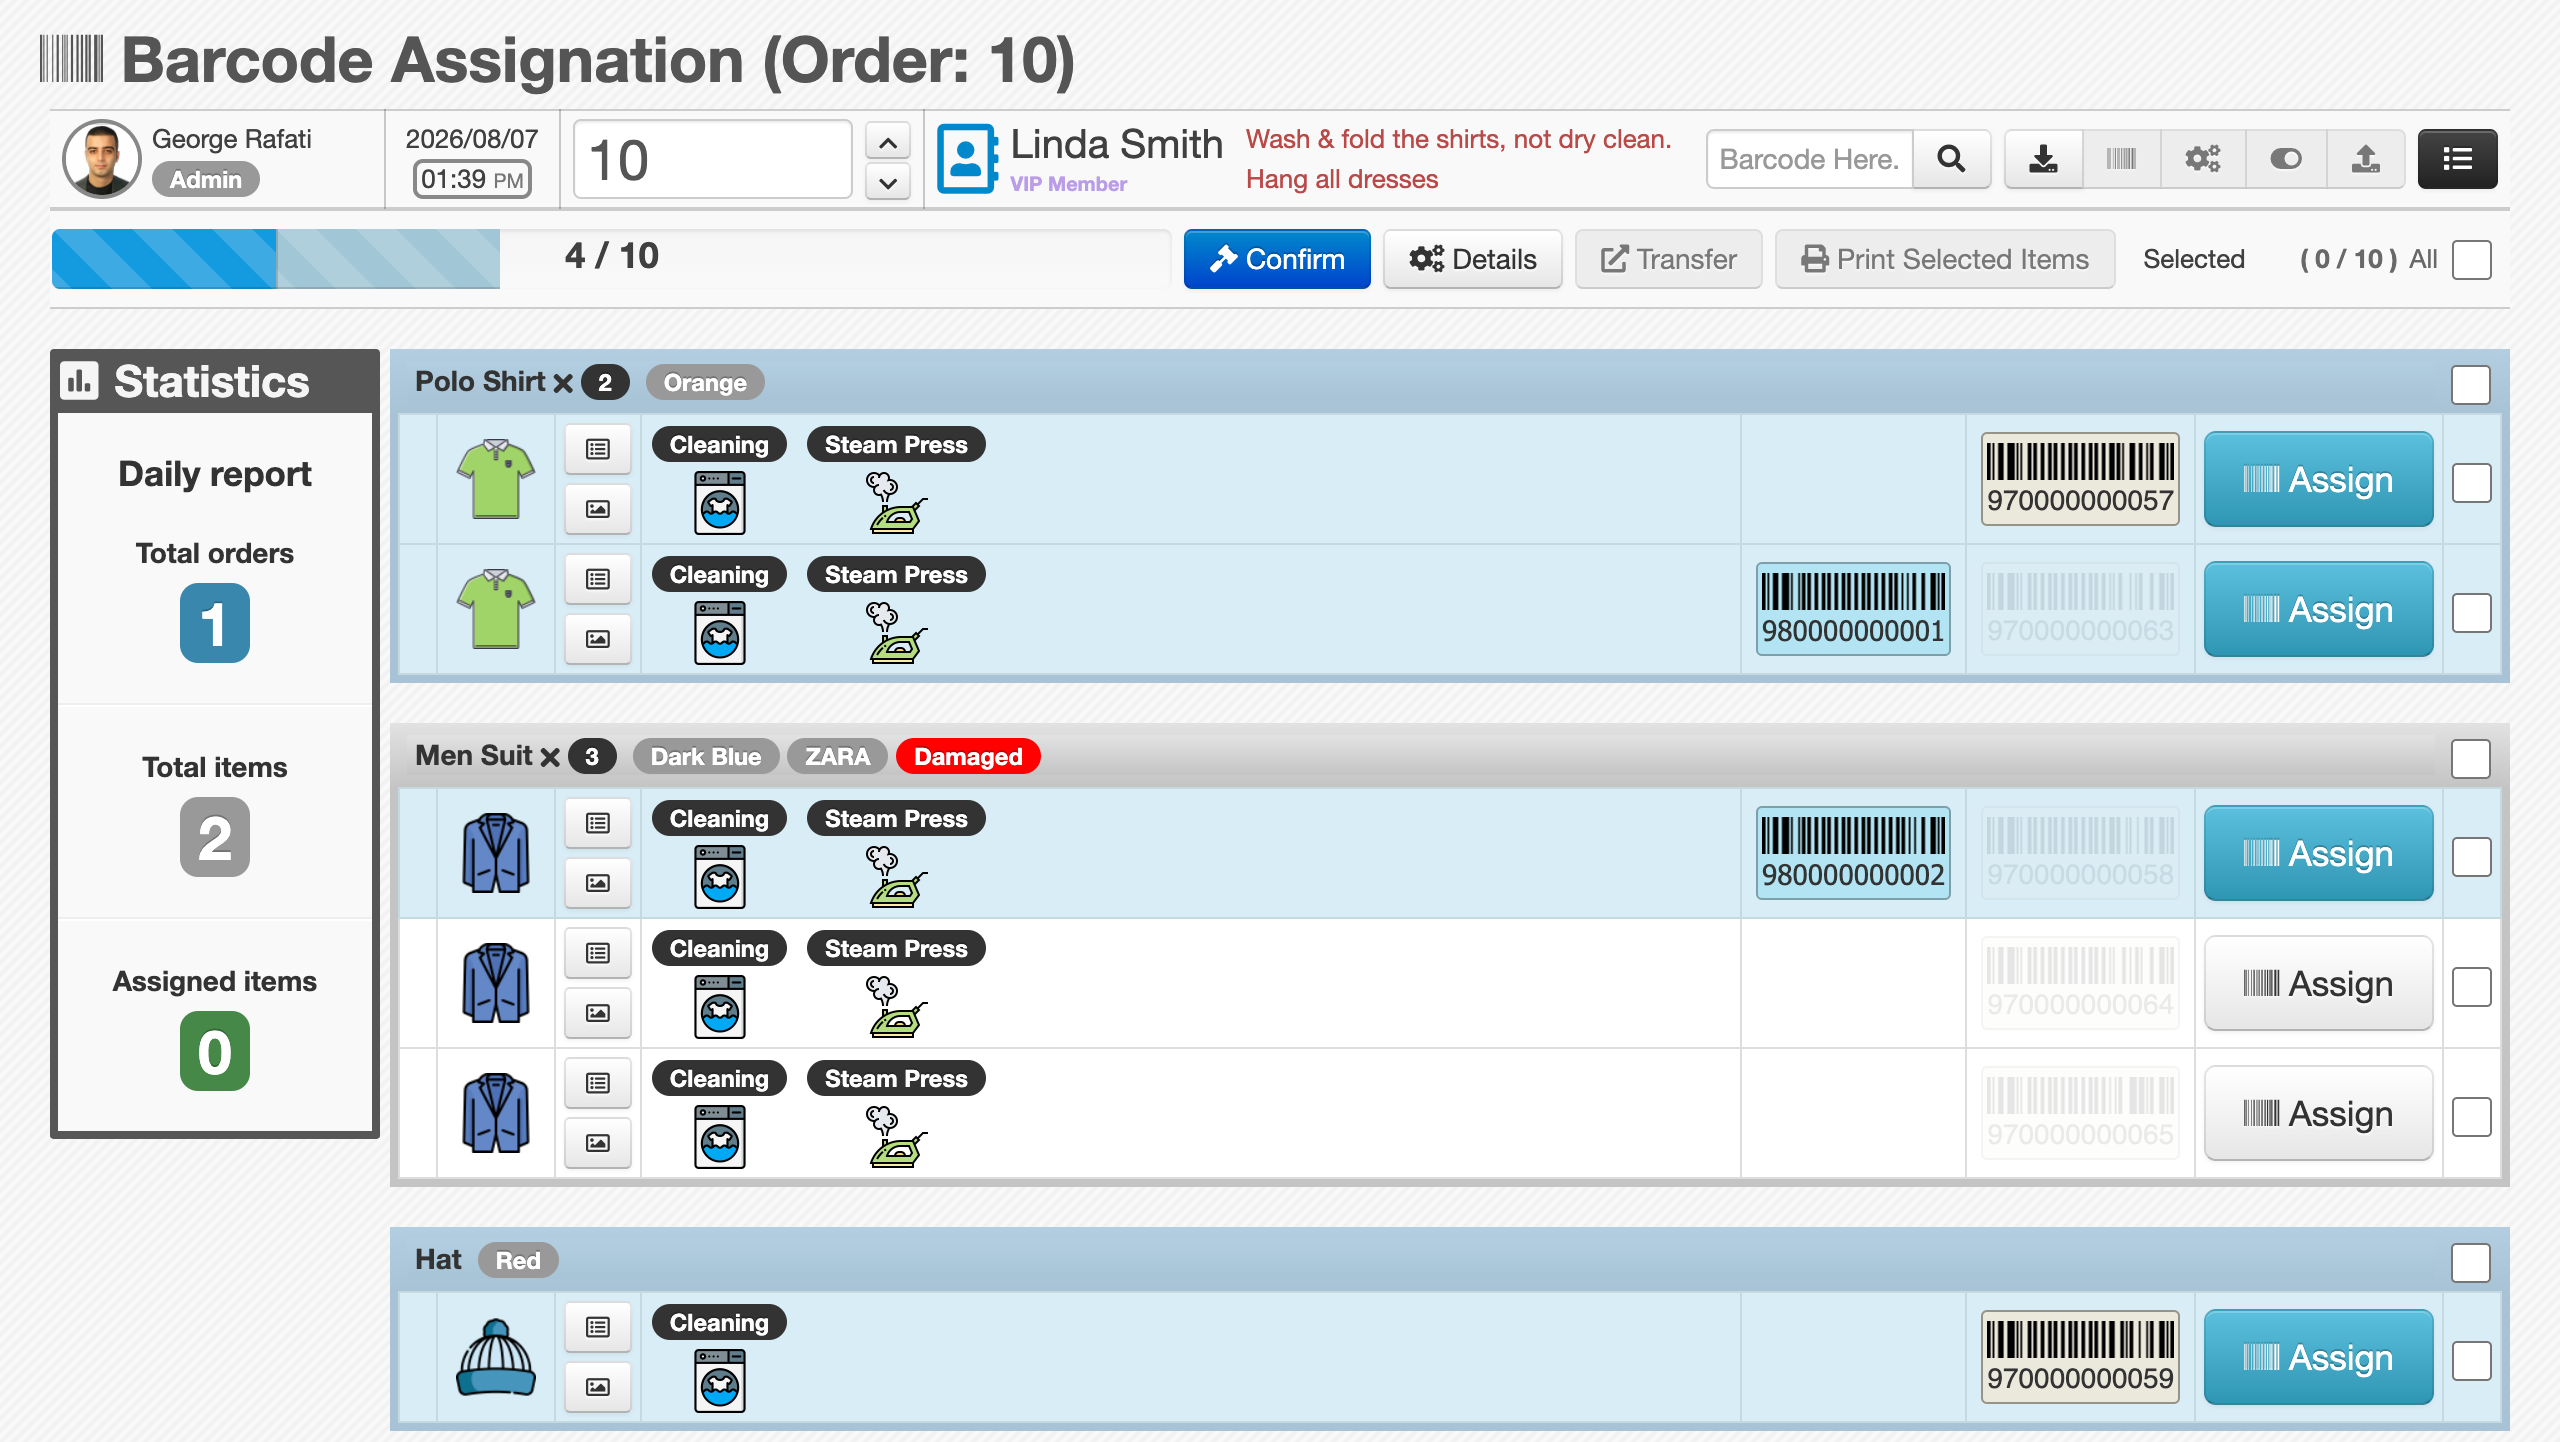Check the barcode 970000000057 row checkbox
Viewport: 2560px width, 1442px height.
pyautogui.click(x=2472, y=483)
